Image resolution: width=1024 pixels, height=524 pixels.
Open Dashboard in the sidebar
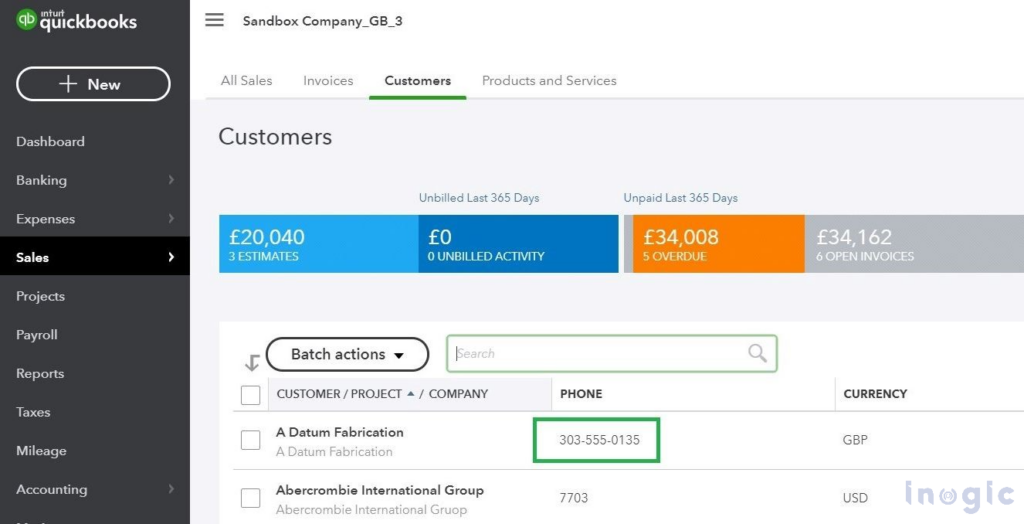tap(50, 142)
